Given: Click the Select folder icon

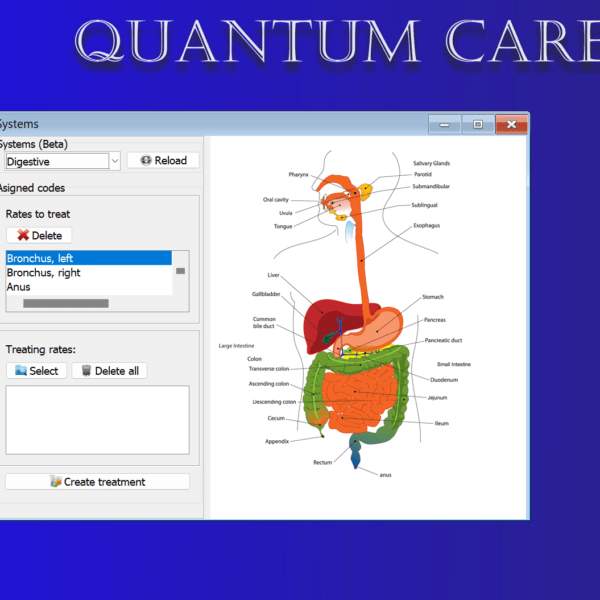Looking at the screenshot, I should point(21,370).
